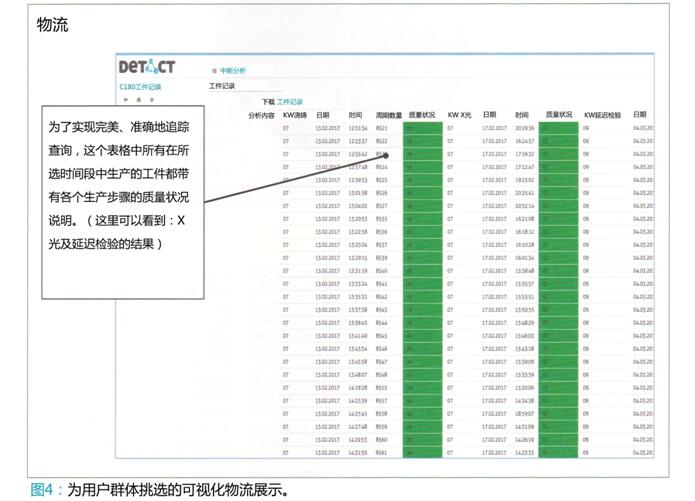Sort by the KW浇铸 column header

tap(295, 115)
